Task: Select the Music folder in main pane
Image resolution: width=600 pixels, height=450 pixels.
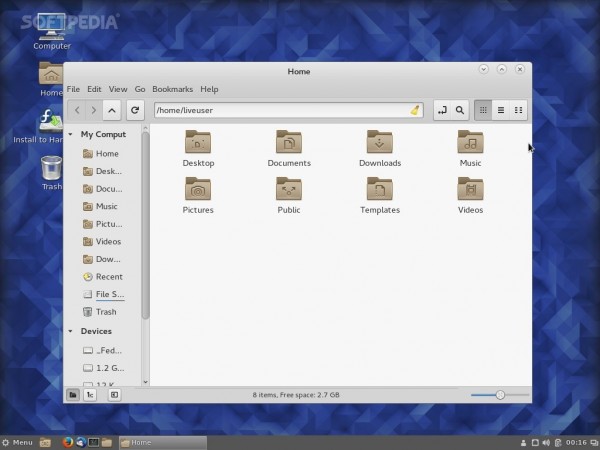Action: coord(470,148)
